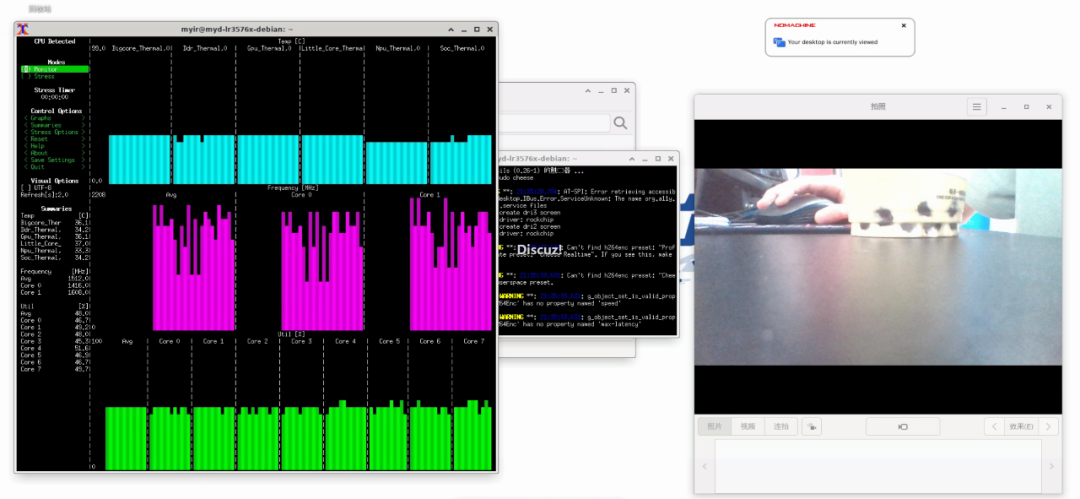Click Reset in Control Options

pyautogui.click(x=39, y=139)
